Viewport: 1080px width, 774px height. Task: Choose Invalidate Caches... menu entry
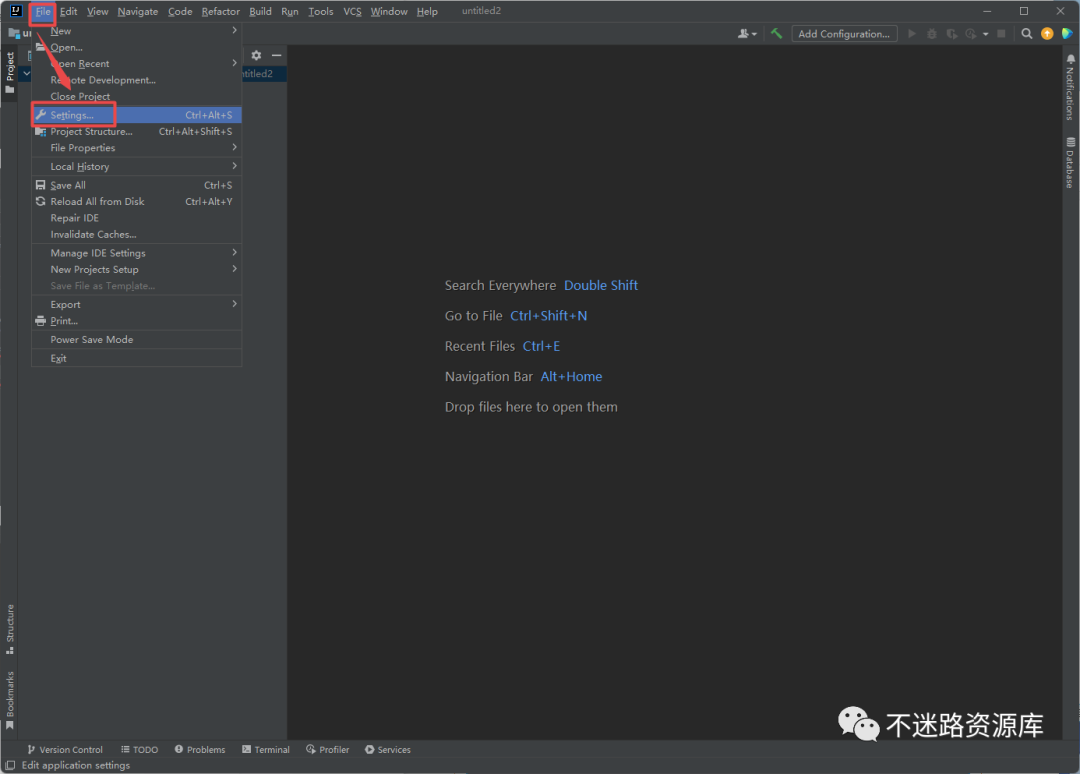pyautogui.click(x=93, y=234)
